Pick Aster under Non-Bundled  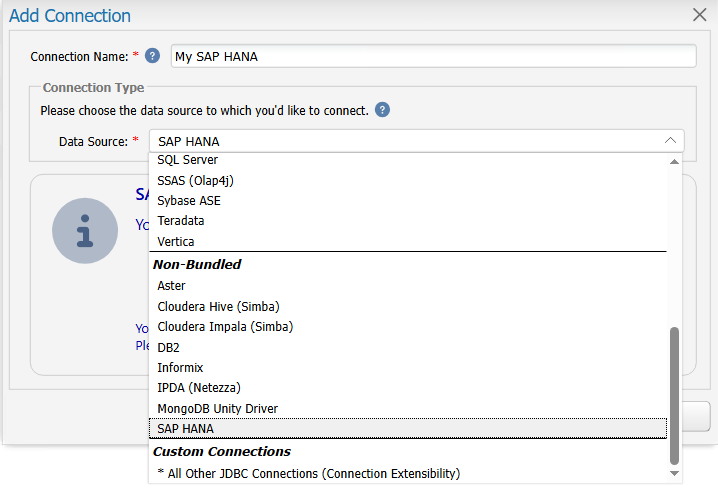(x=408, y=286)
